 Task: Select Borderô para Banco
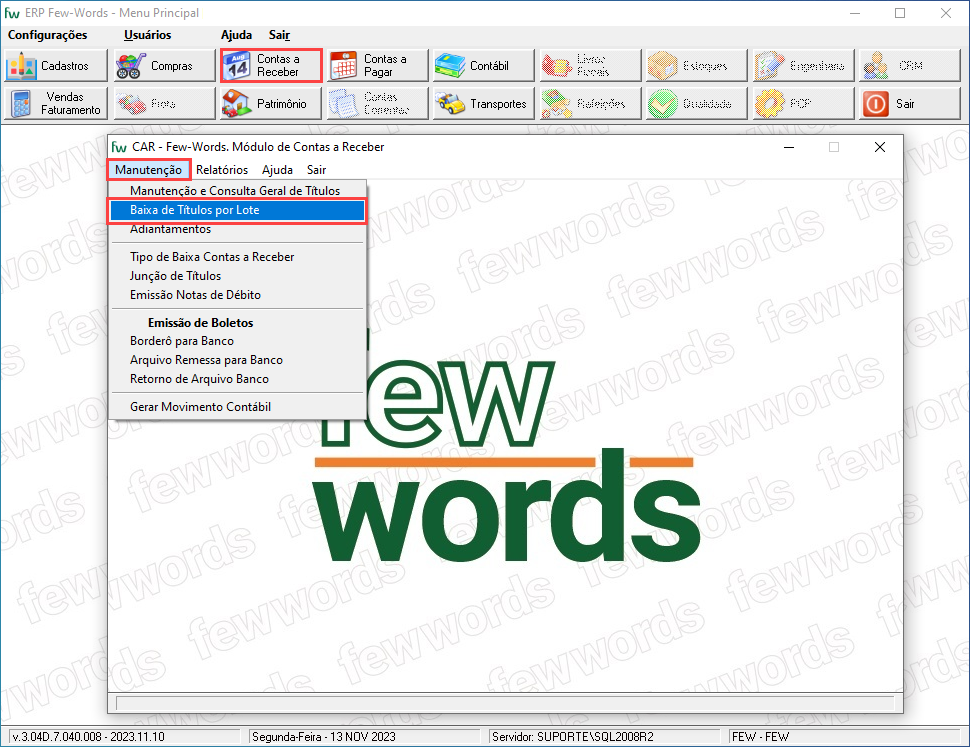[237, 341]
